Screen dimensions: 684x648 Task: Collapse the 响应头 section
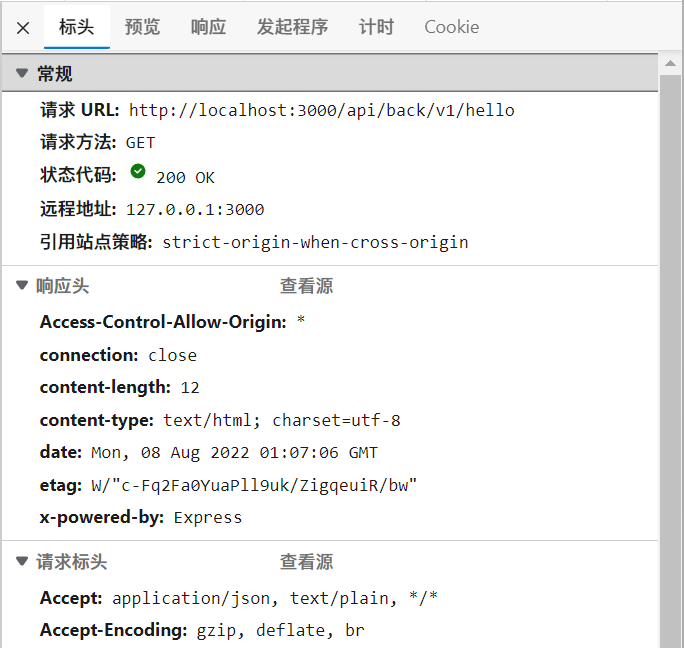[x=23, y=286]
